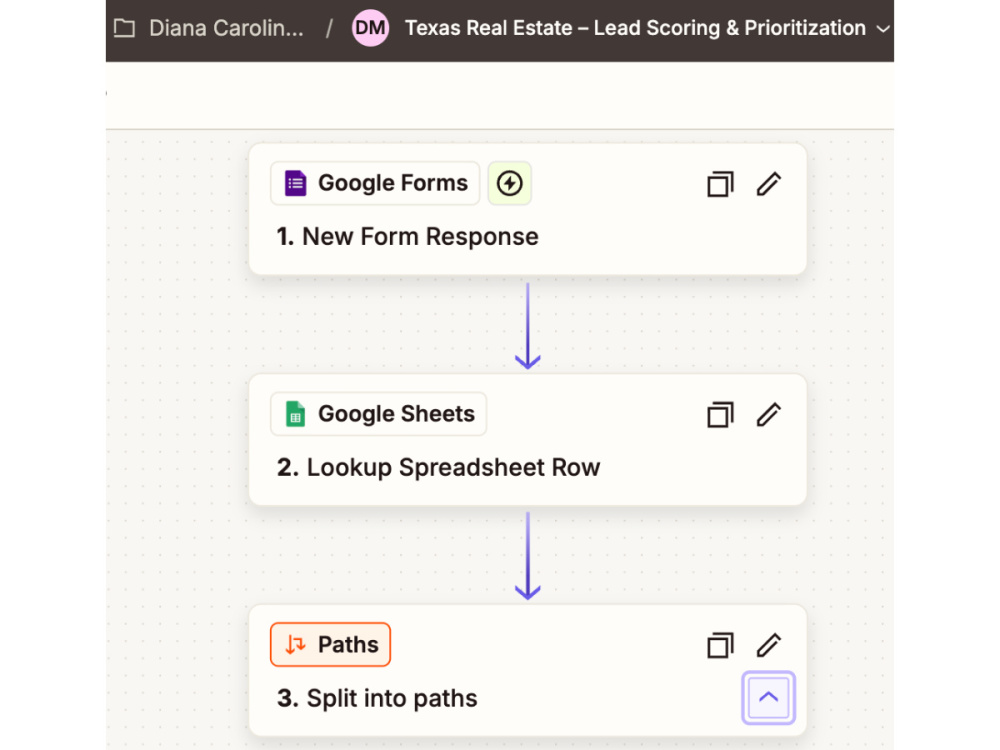Click the Texas Real Estate Zap title
Image resolution: width=1000 pixels, height=750 pixels.
click(x=635, y=28)
